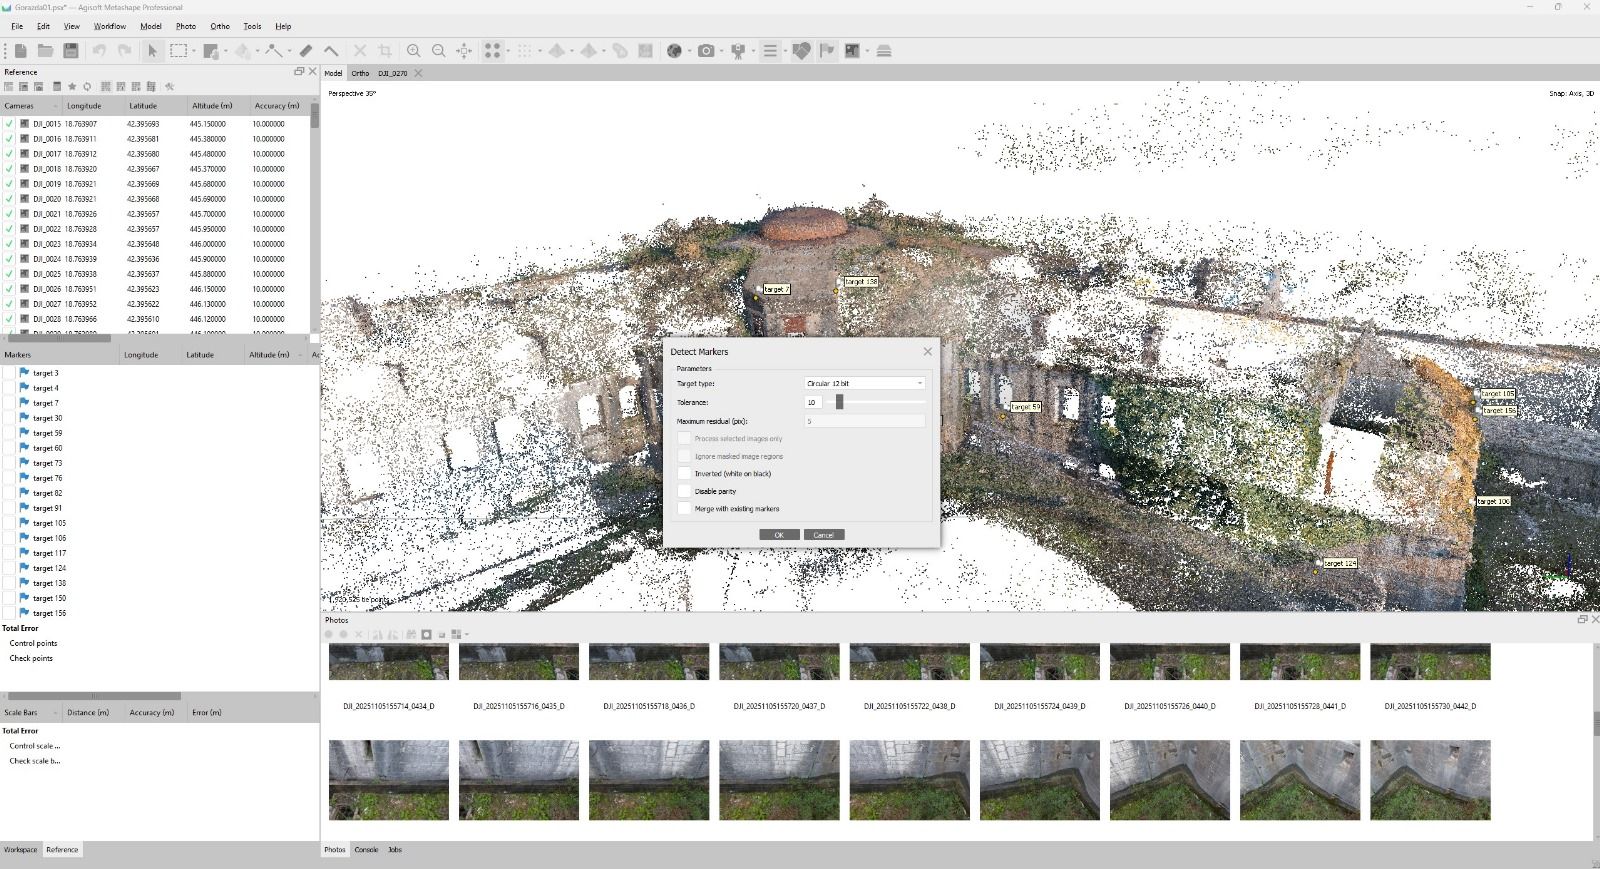Tick Merge with existing markers checkbox
1600x869 pixels.
[x=684, y=509]
